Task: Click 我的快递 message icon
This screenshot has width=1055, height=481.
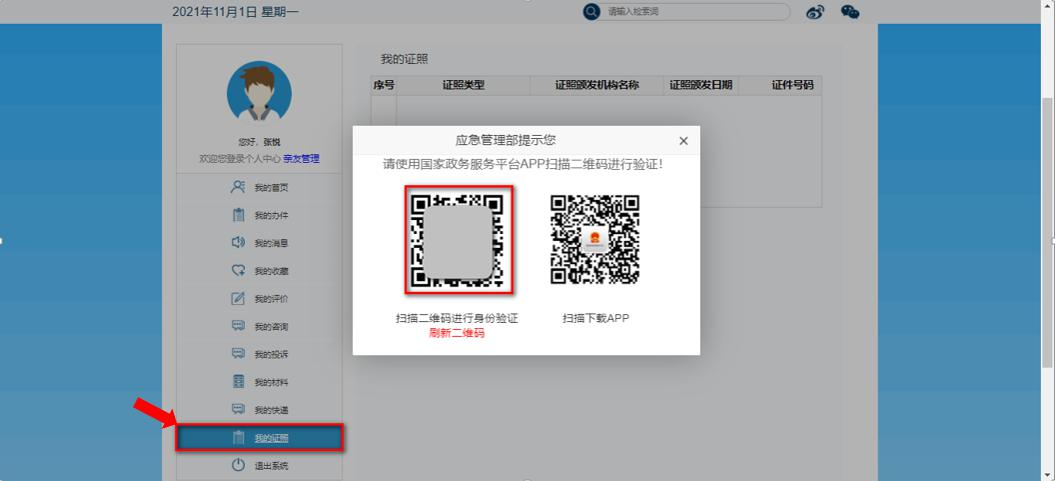Action: 238,409
